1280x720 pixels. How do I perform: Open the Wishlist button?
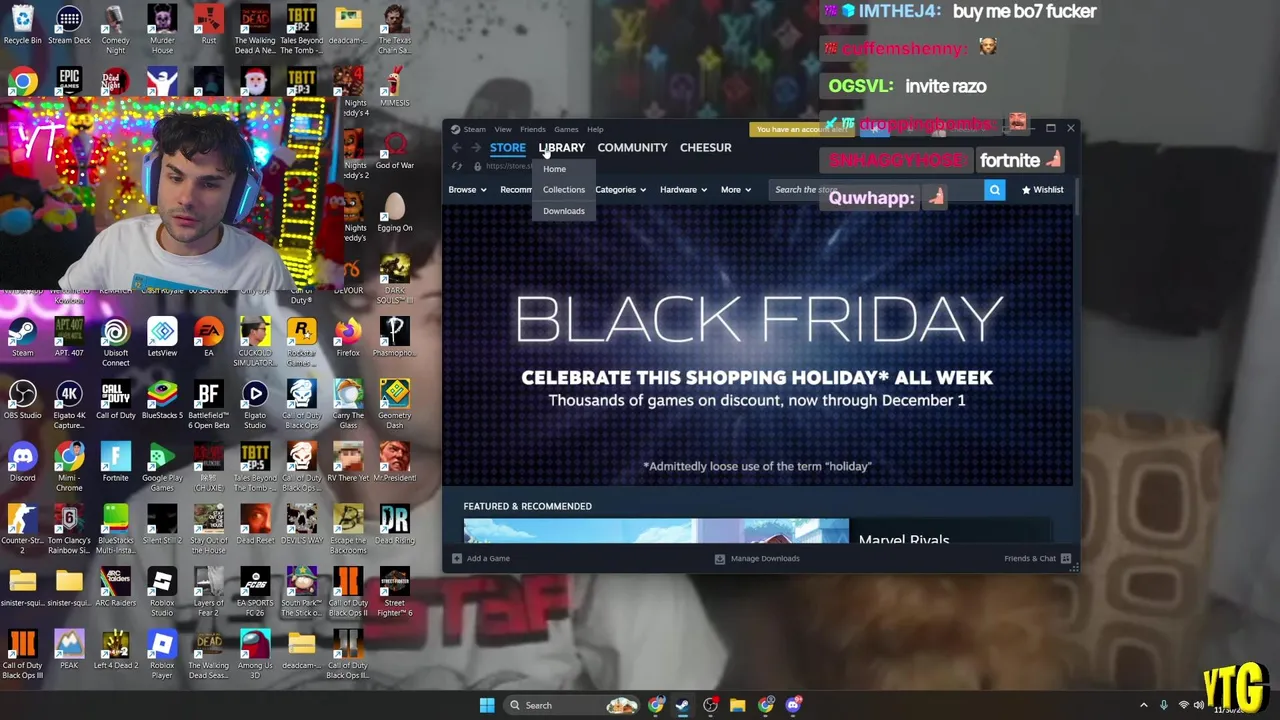[1042, 189]
